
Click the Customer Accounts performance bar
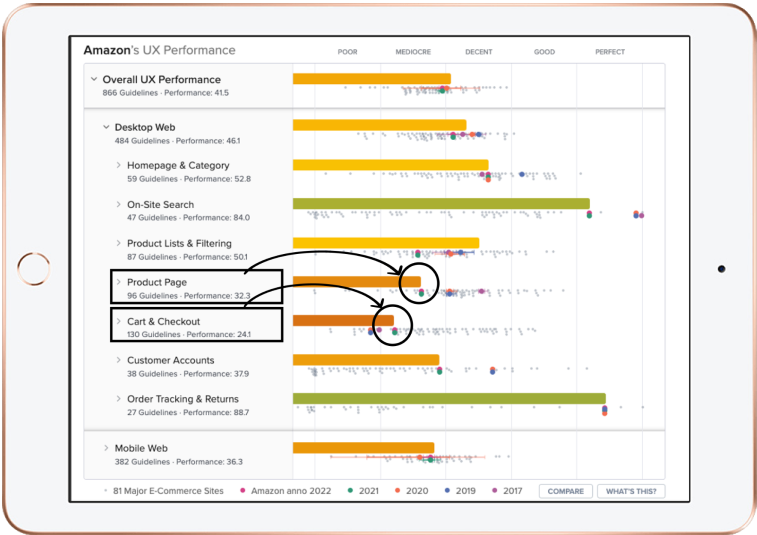(x=366, y=360)
